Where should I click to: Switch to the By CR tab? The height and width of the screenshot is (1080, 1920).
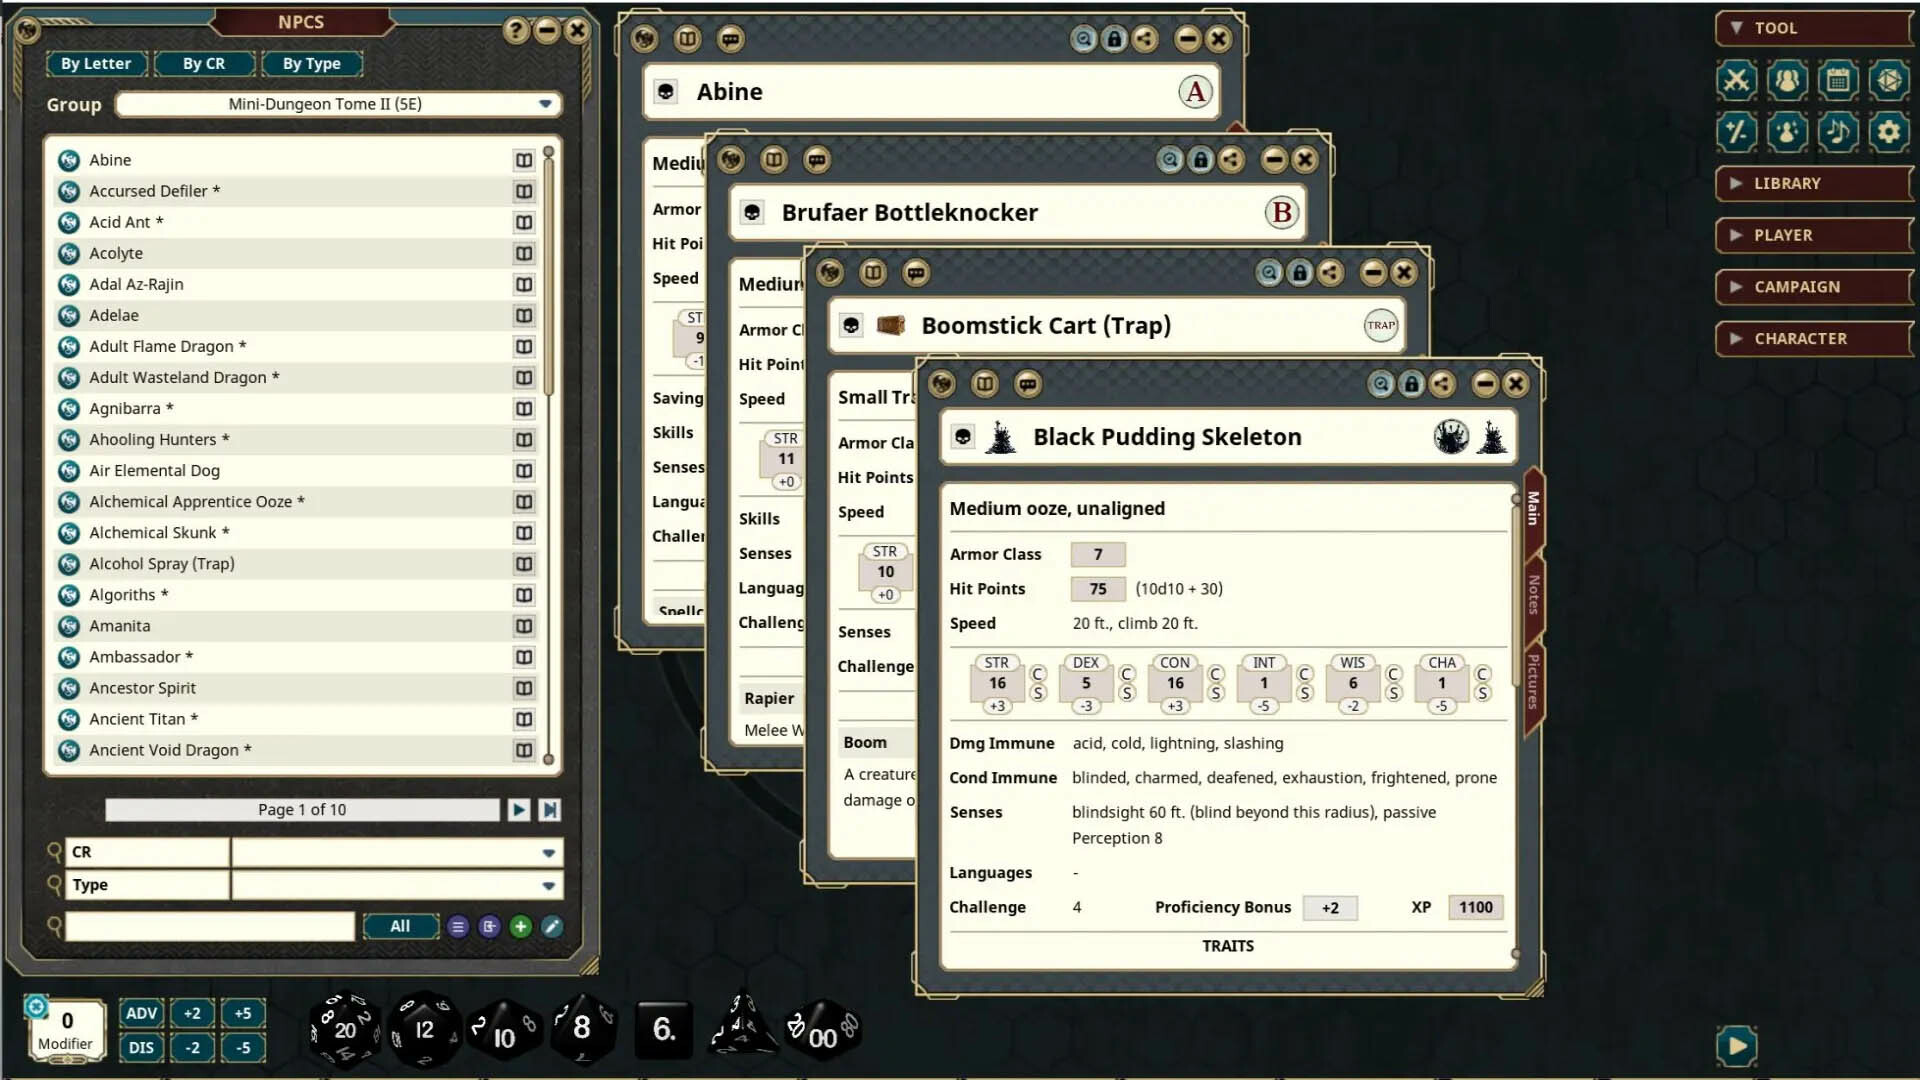[x=203, y=63]
